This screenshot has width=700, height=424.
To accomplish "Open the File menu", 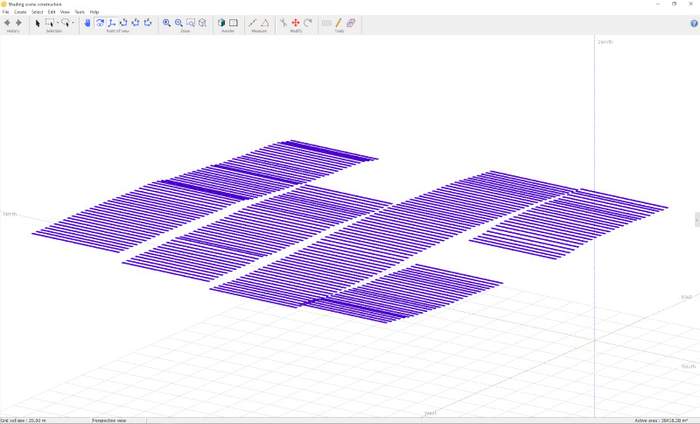I will pos(6,12).
